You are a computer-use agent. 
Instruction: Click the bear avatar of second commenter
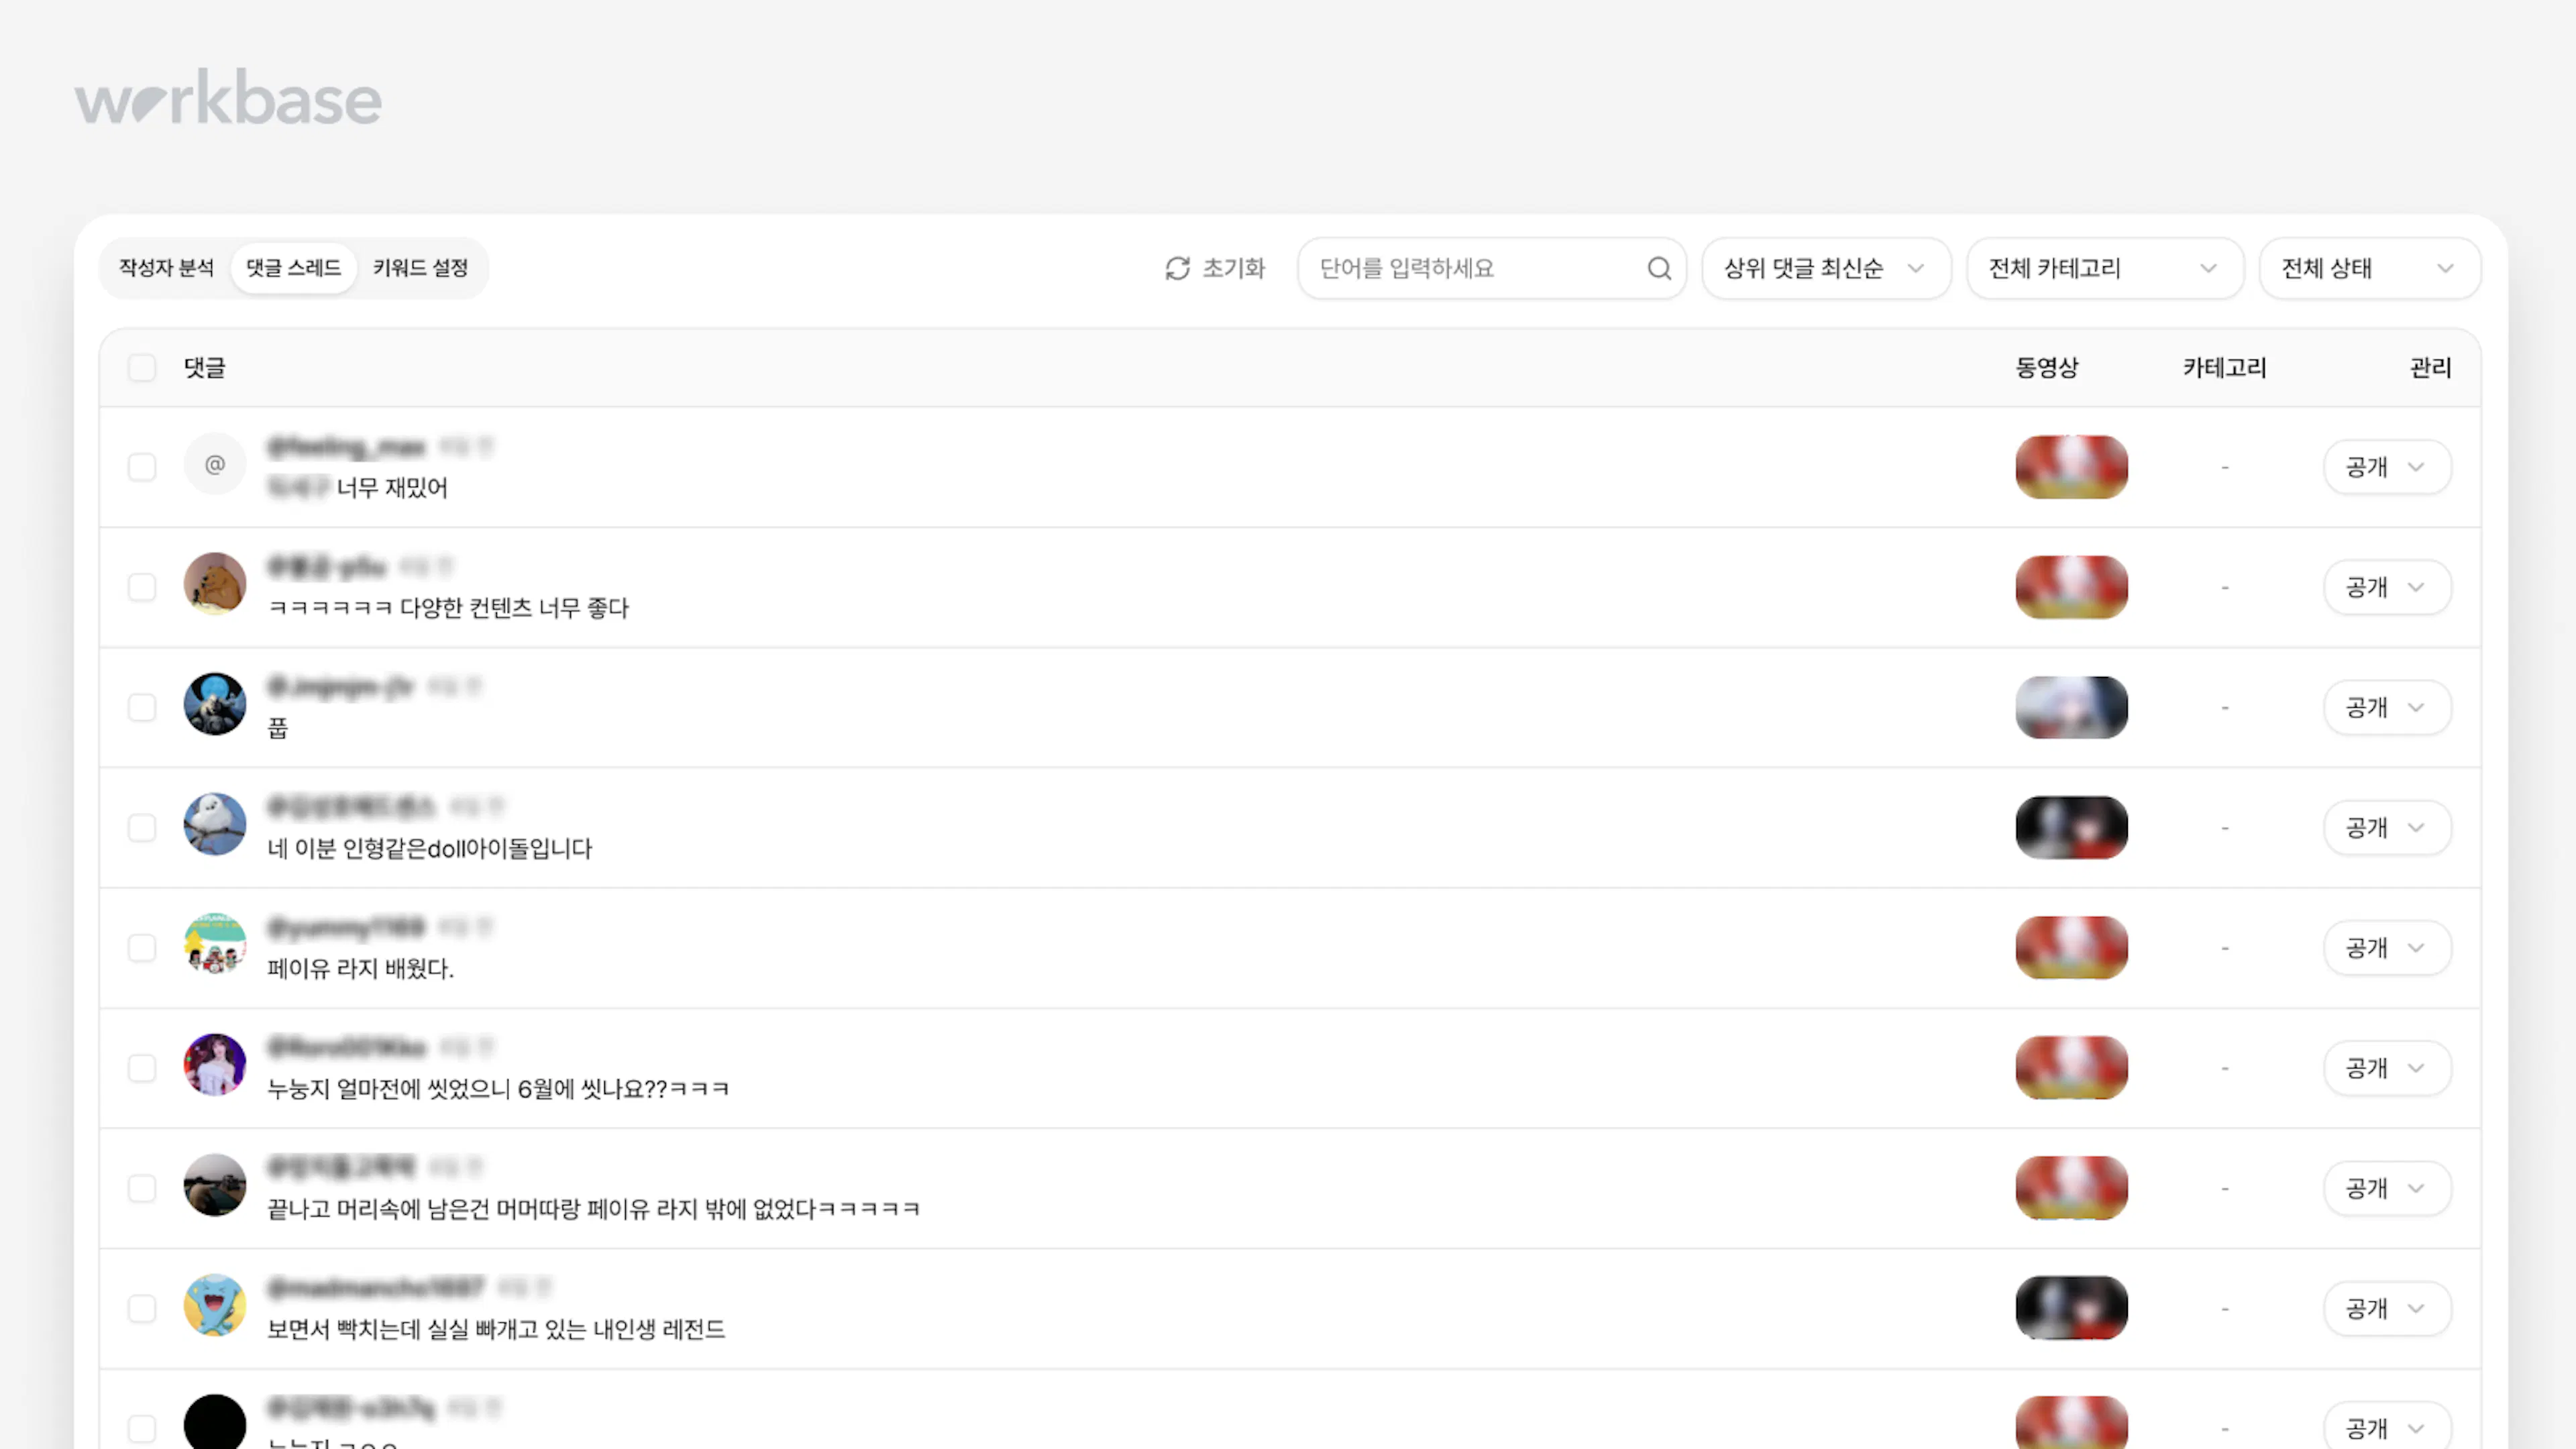(x=215, y=584)
